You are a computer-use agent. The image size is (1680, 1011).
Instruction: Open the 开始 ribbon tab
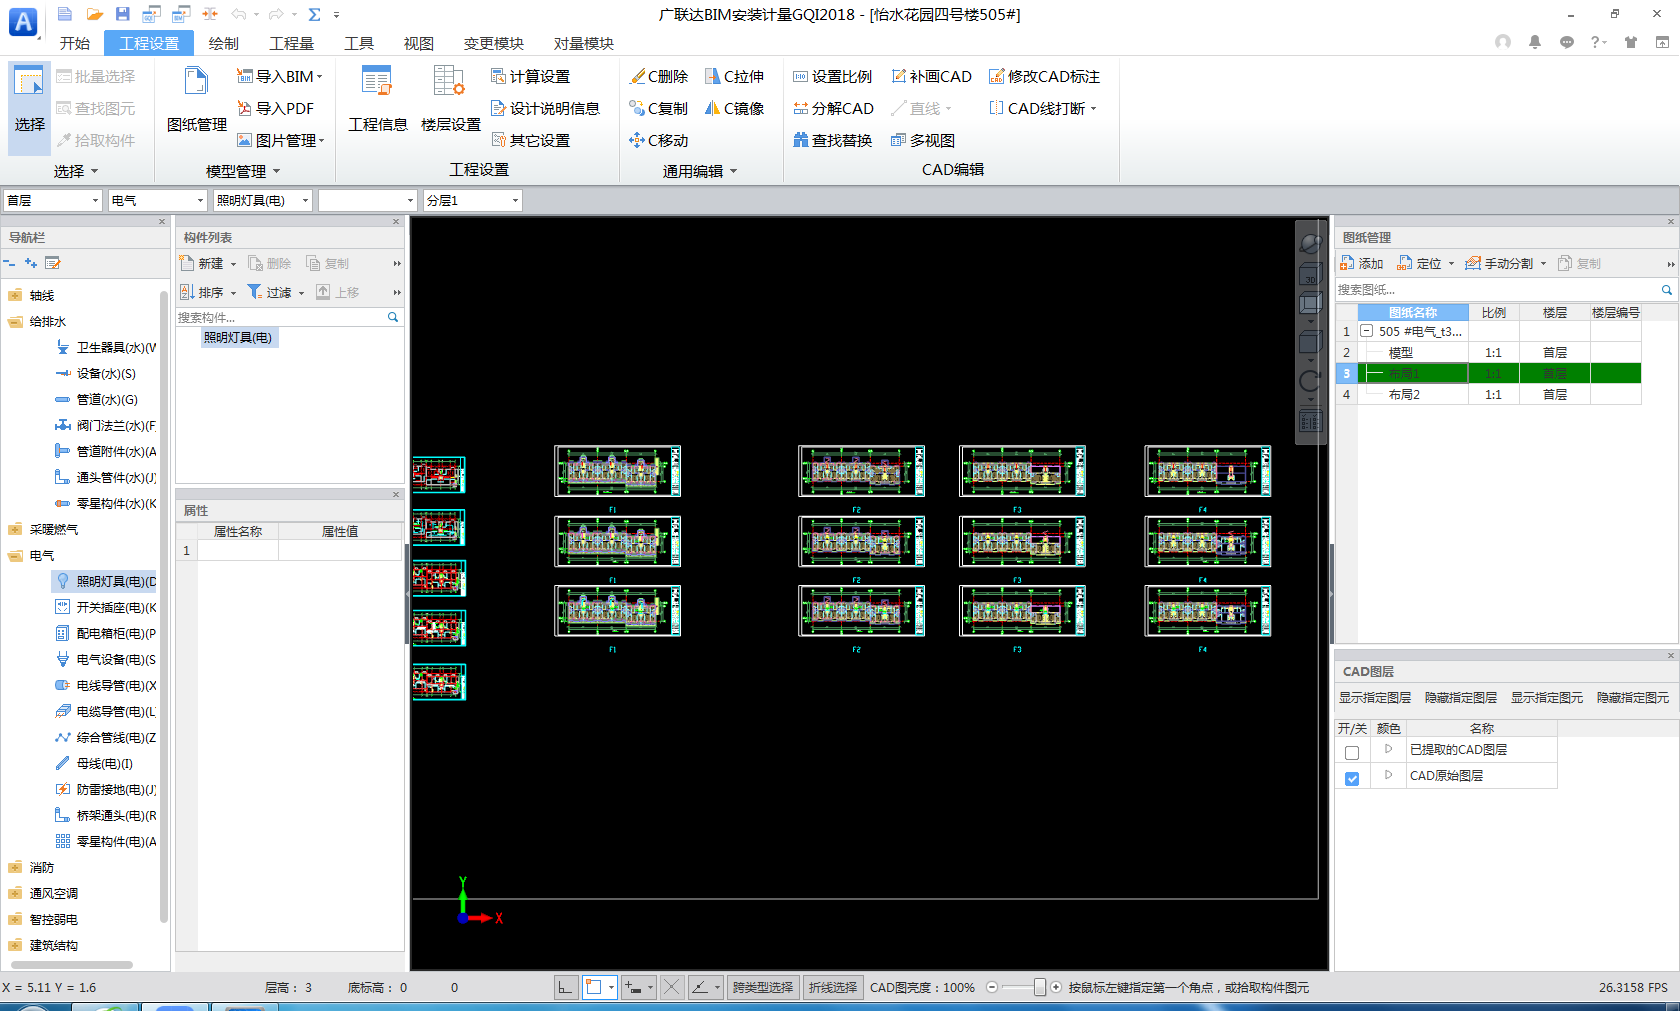pos(74,43)
